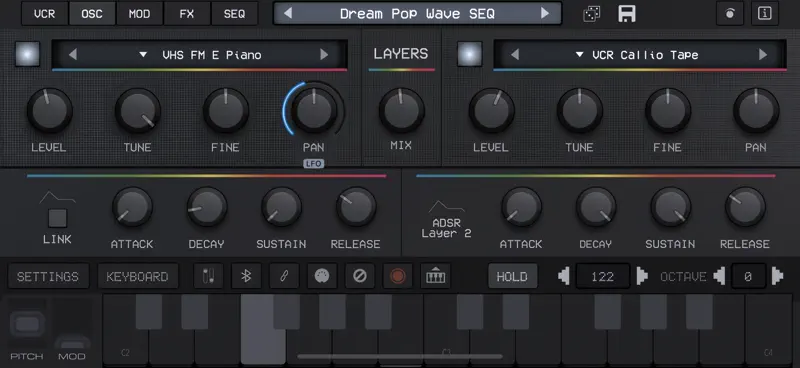Toggle the HOLD button
Screen dimensions: 800x368
coord(512,277)
